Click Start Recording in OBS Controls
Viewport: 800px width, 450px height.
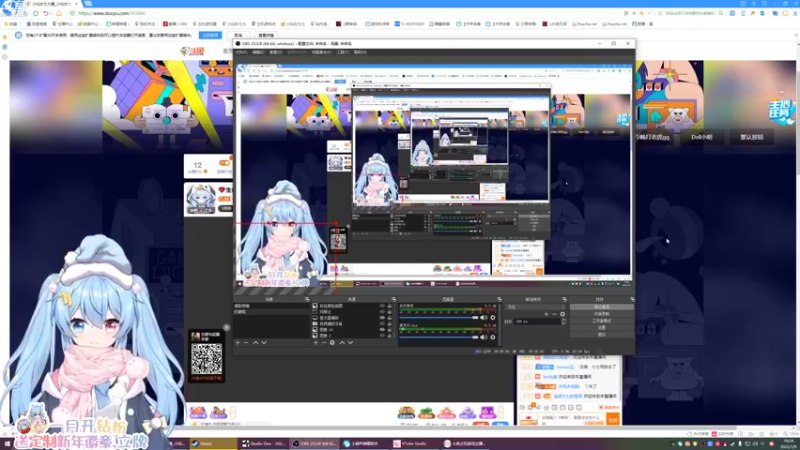(602, 314)
